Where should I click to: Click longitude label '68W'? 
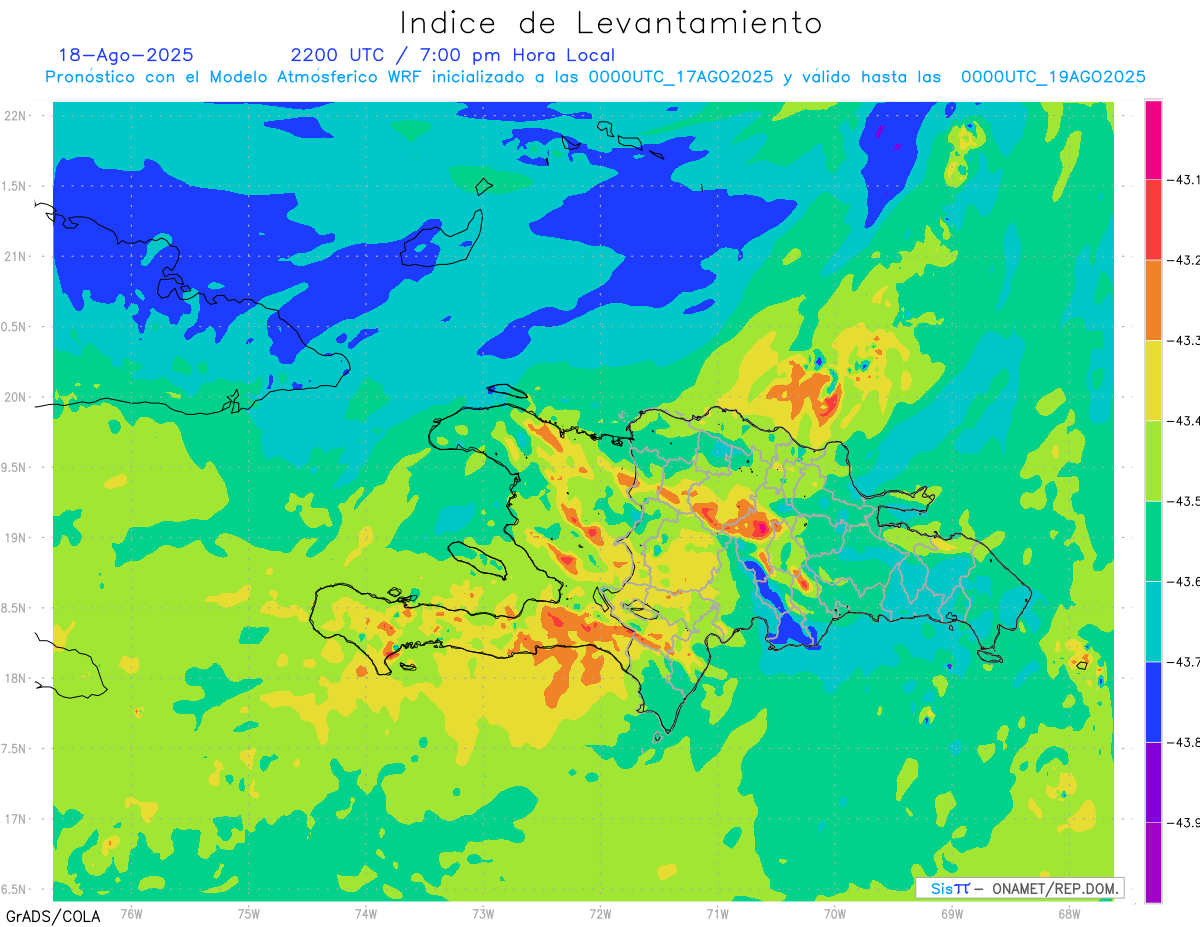[x=1068, y=914]
